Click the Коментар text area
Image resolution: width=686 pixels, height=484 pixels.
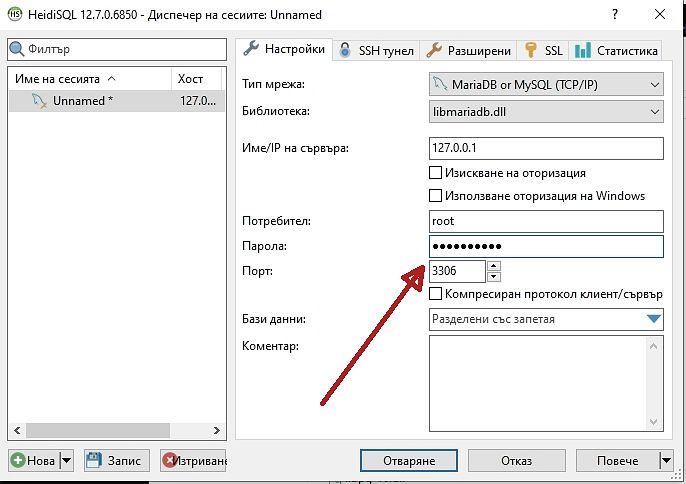point(546,383)
